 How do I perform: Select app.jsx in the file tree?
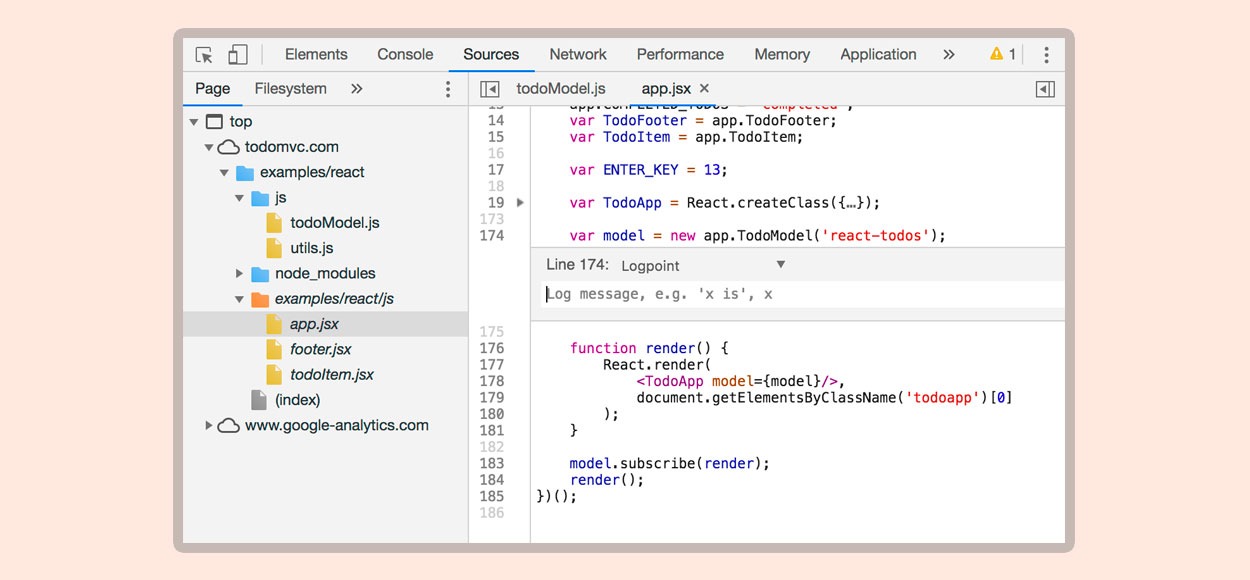tap(315, 324)
